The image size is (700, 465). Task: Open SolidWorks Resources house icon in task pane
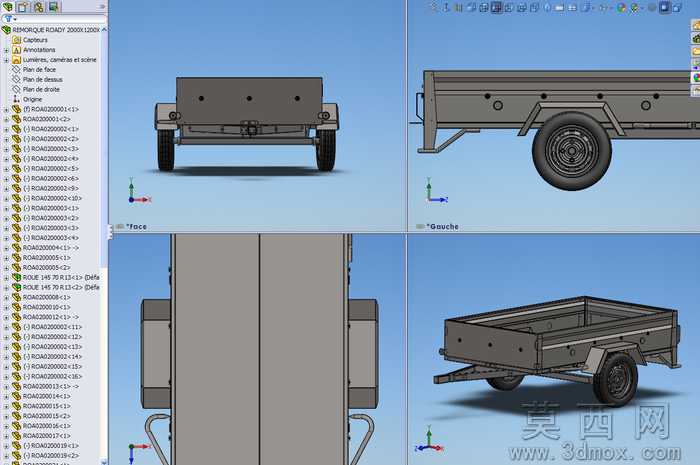(696, 26)
